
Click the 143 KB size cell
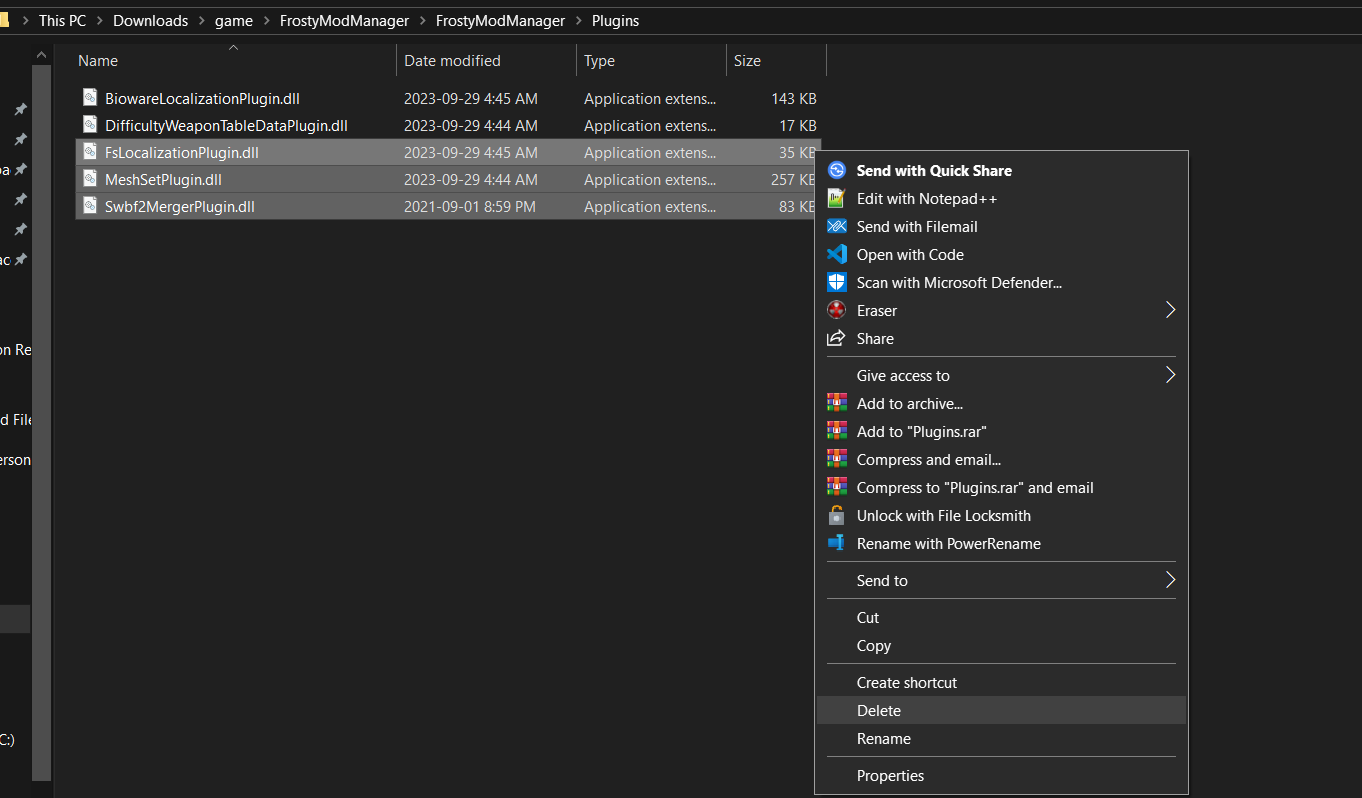pos(794,98)
